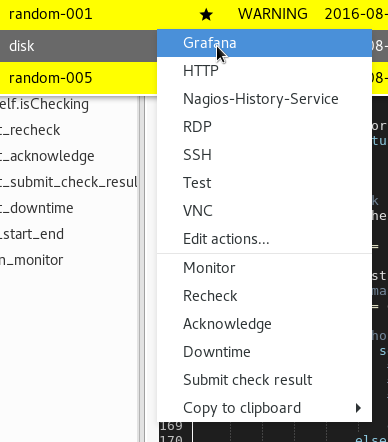Click line number 169 in editor gutter
The image size is (388, 442).
[x=171, y=426]
